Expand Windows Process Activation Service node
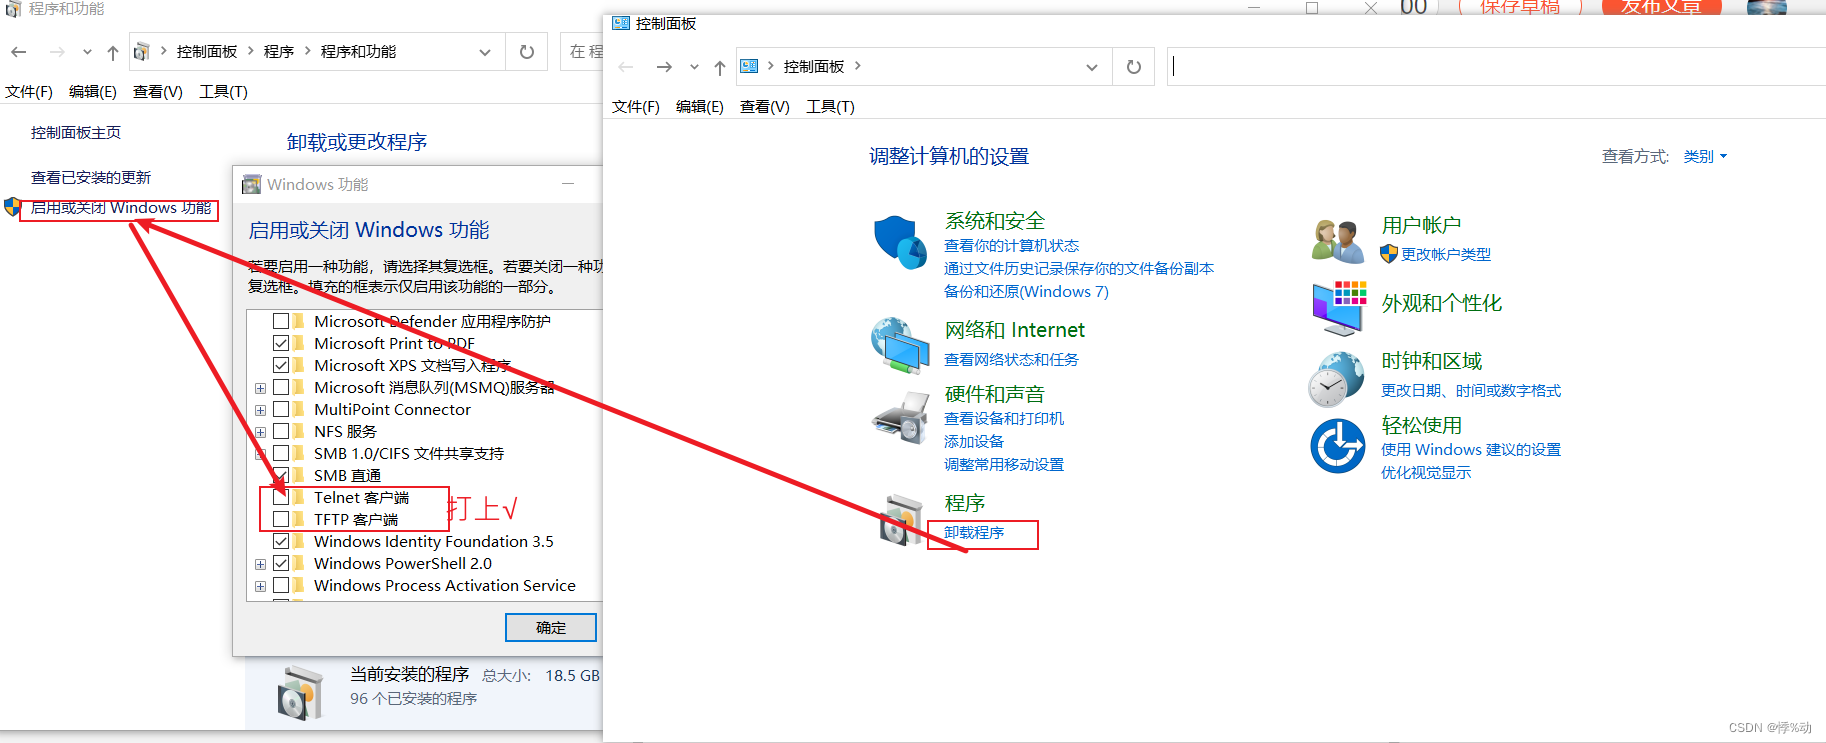The width and height of the screenshot is (1826, 743). pyautogui.click(x=260, y=586)
